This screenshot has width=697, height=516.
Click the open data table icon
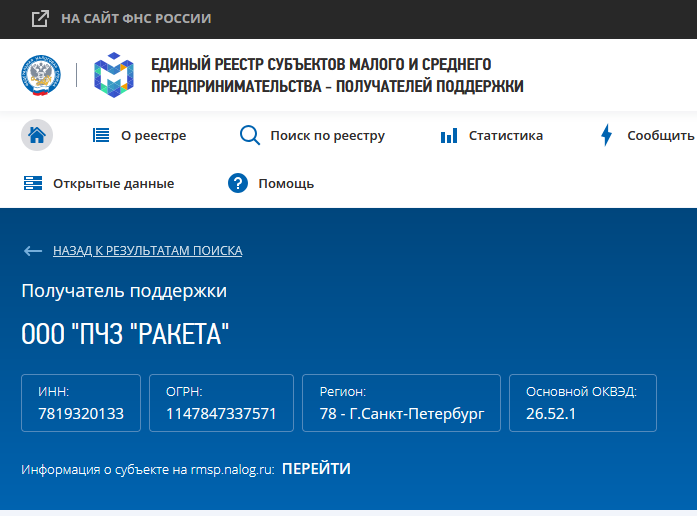pyautogui.click(x=33, y=183)
